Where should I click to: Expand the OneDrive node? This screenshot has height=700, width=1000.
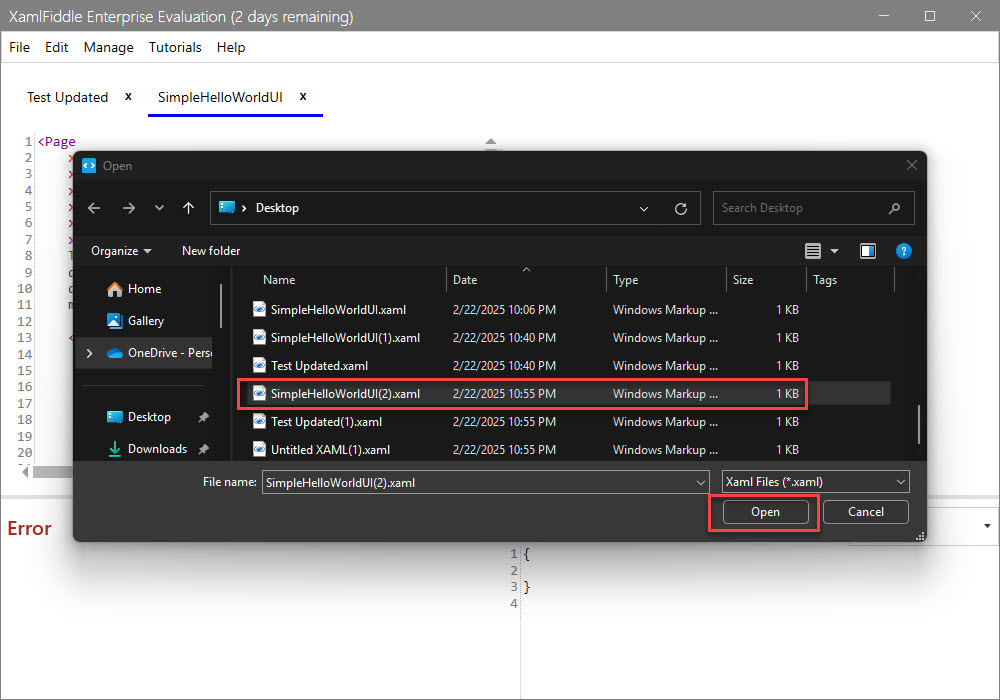click(89, 353)
